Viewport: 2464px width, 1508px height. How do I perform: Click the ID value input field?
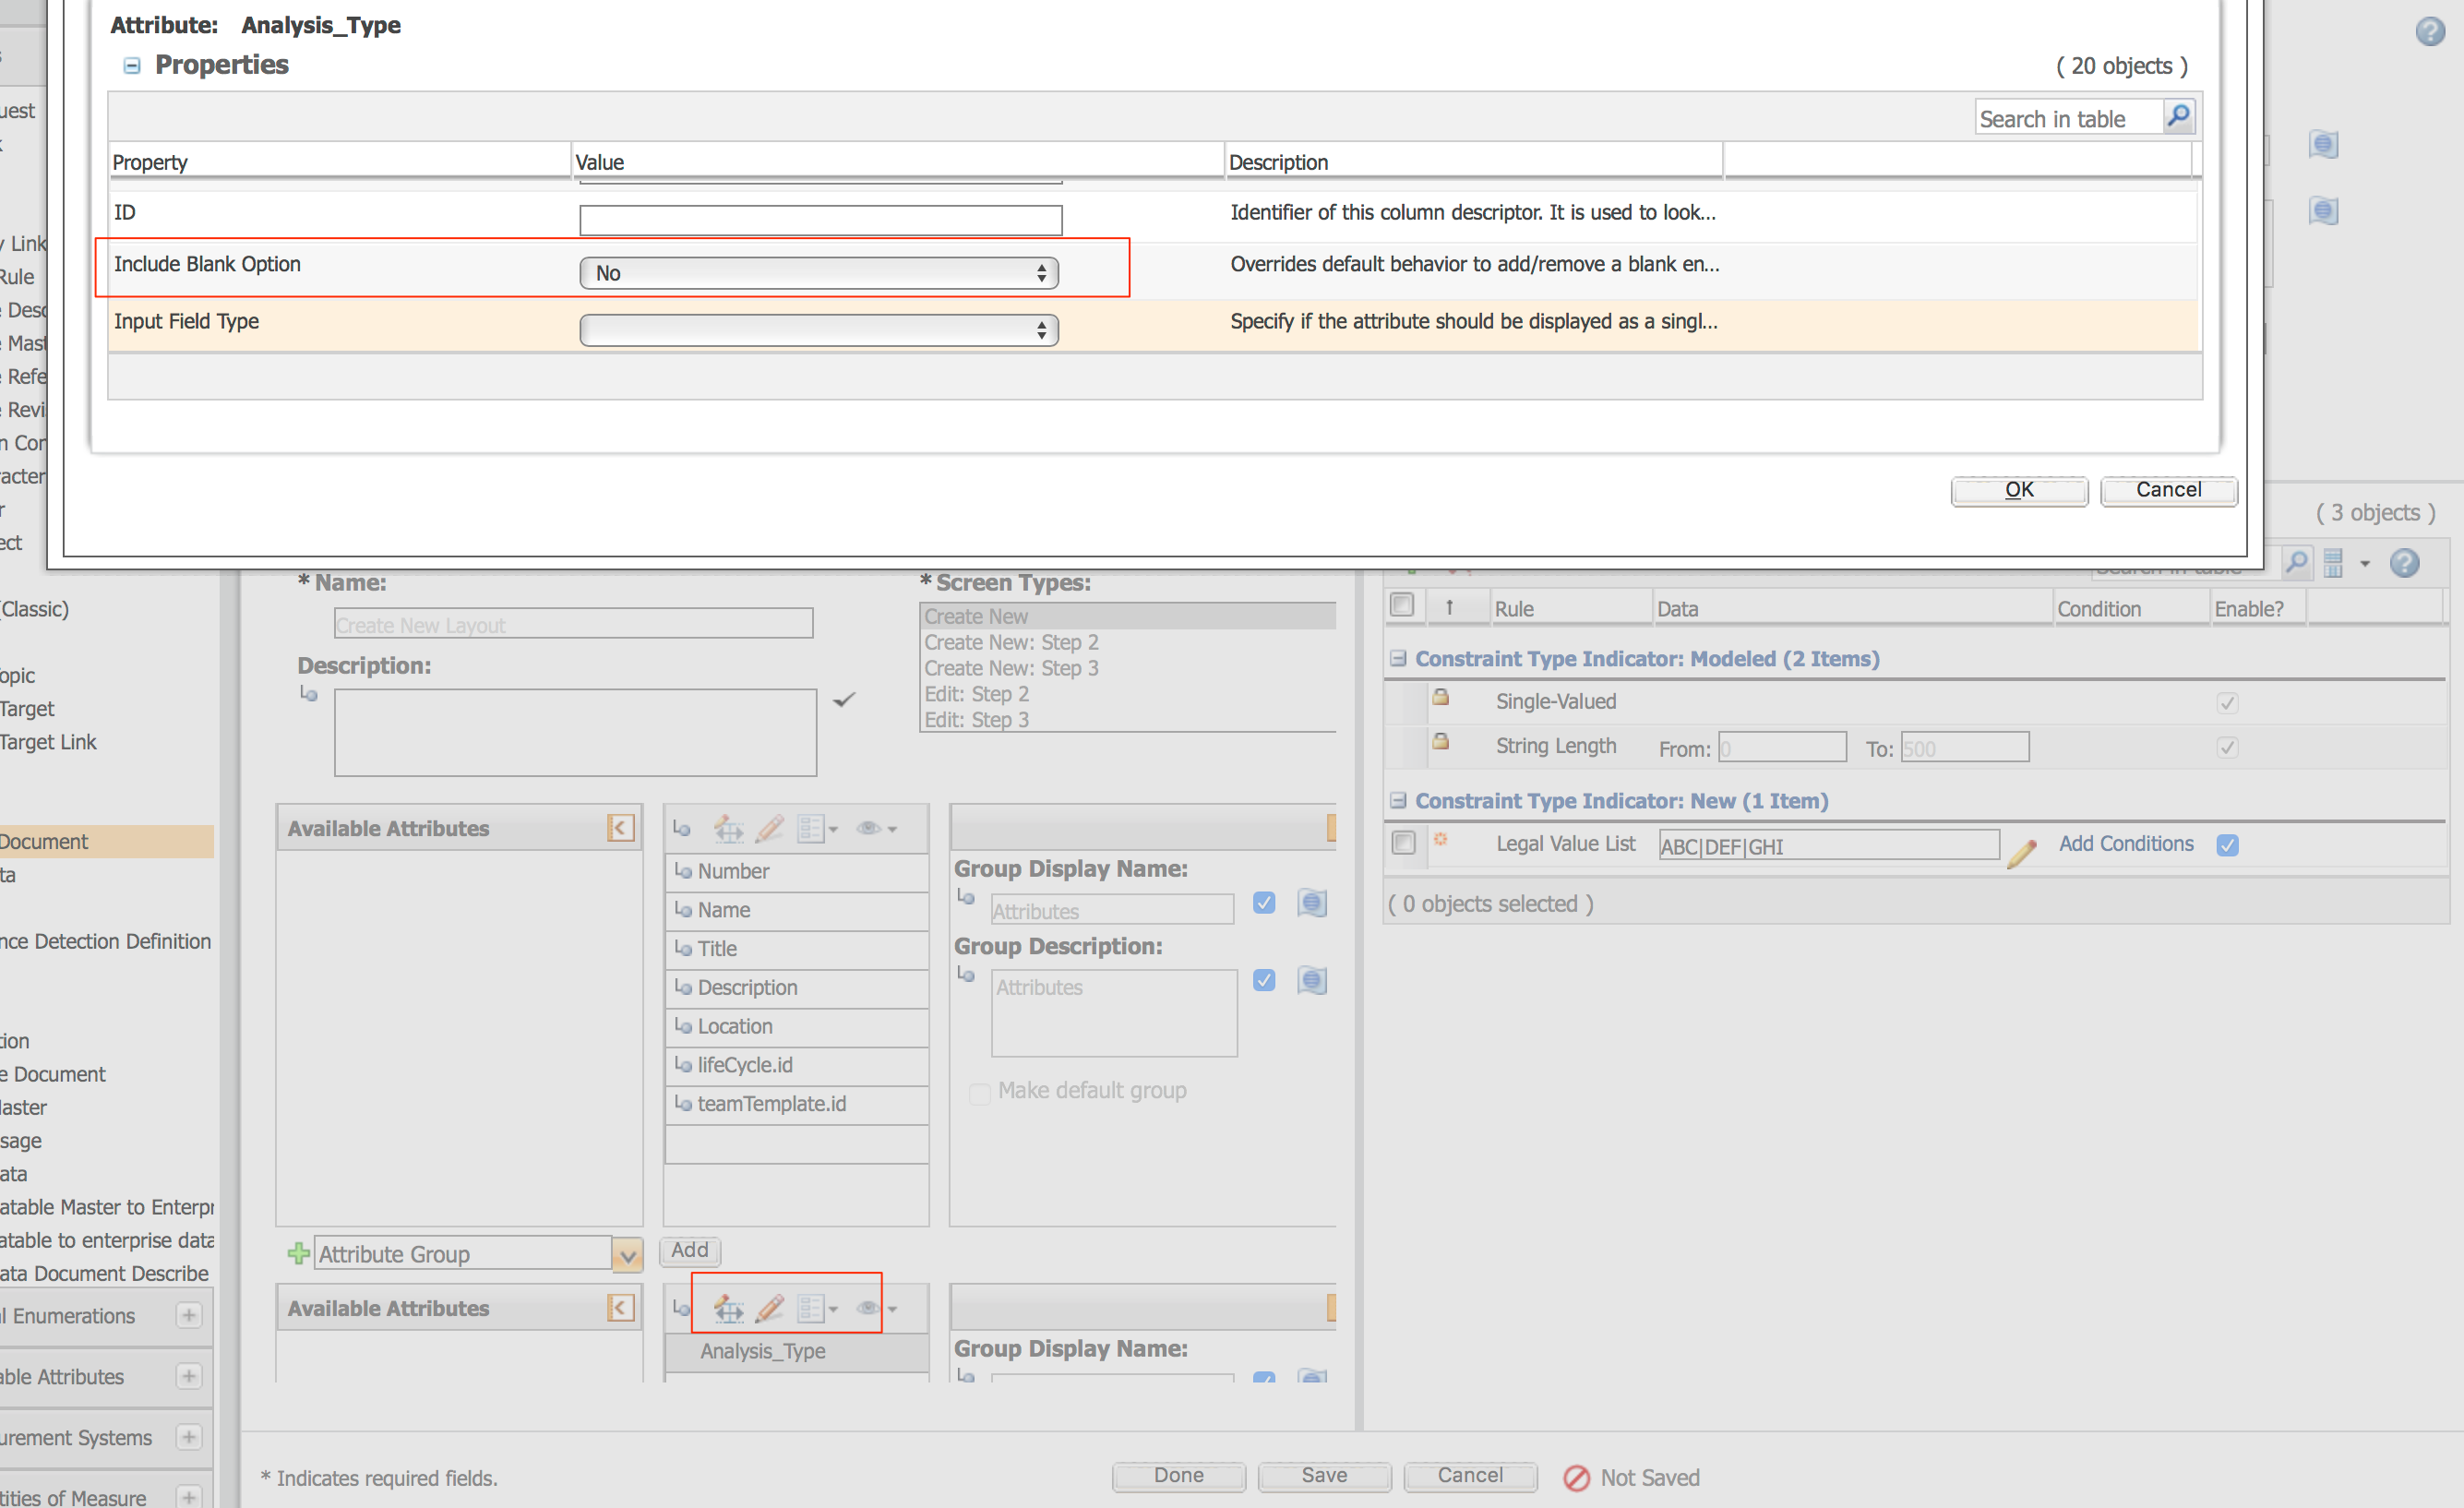point(820,220)
